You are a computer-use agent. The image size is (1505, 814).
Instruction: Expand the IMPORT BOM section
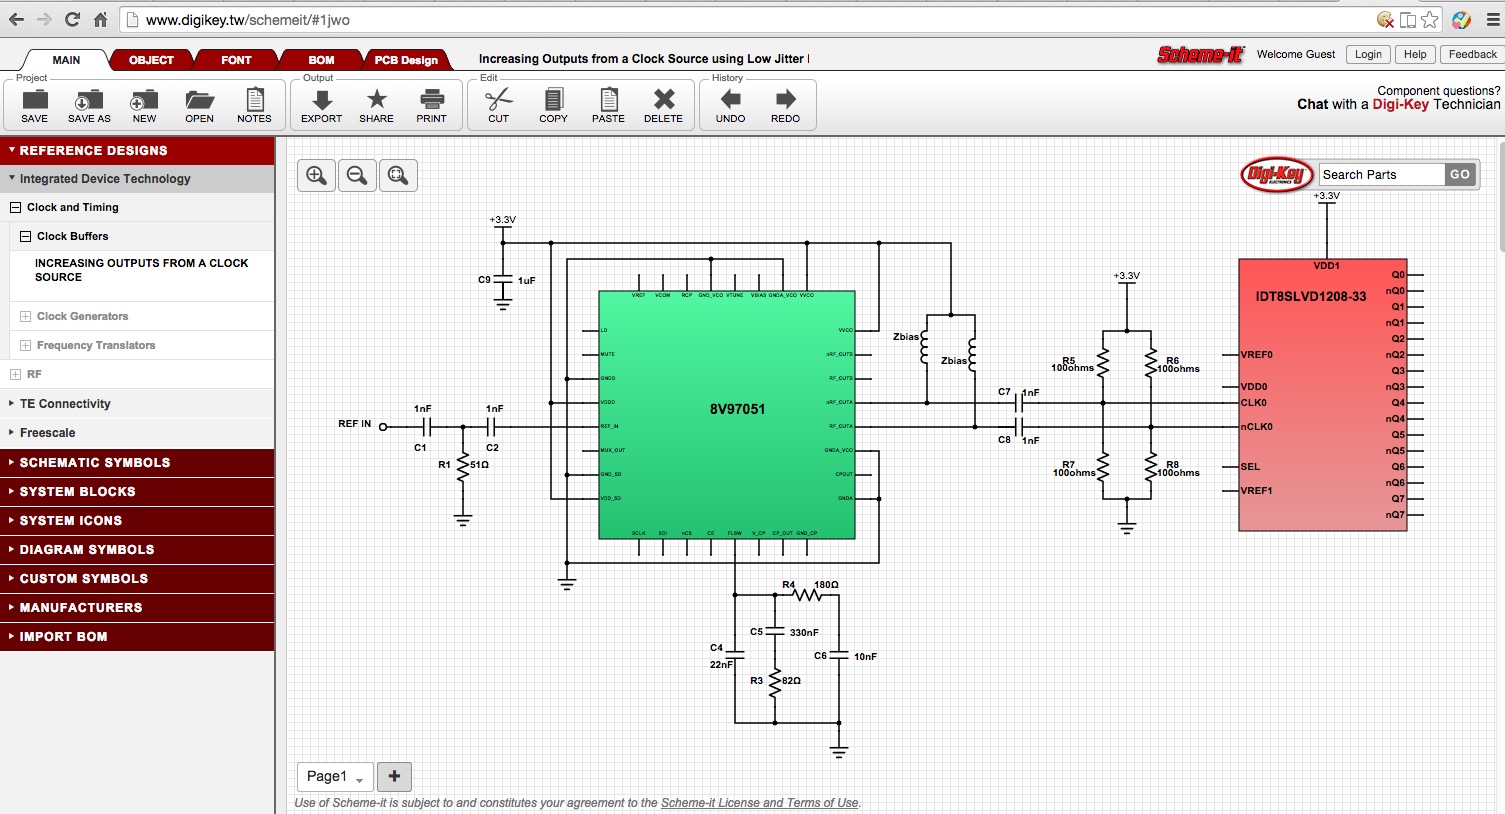point(137,637)
